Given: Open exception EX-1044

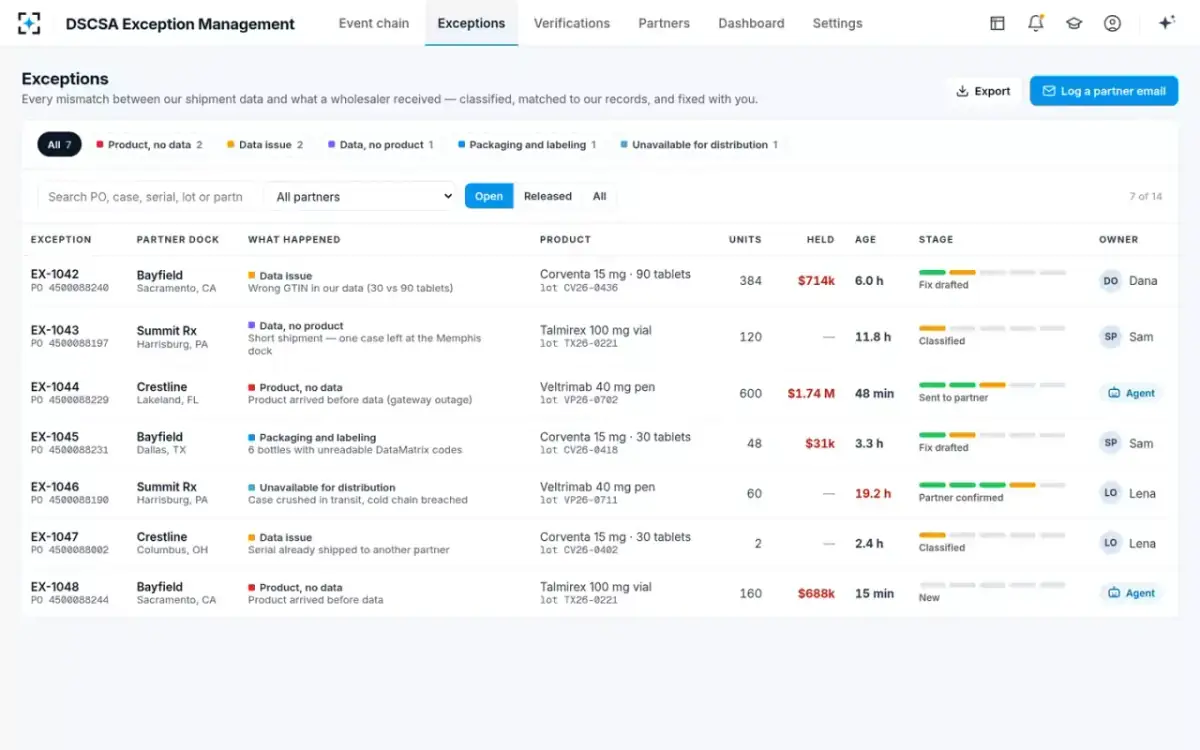Looking at the screenshot, I should [55, 387].
